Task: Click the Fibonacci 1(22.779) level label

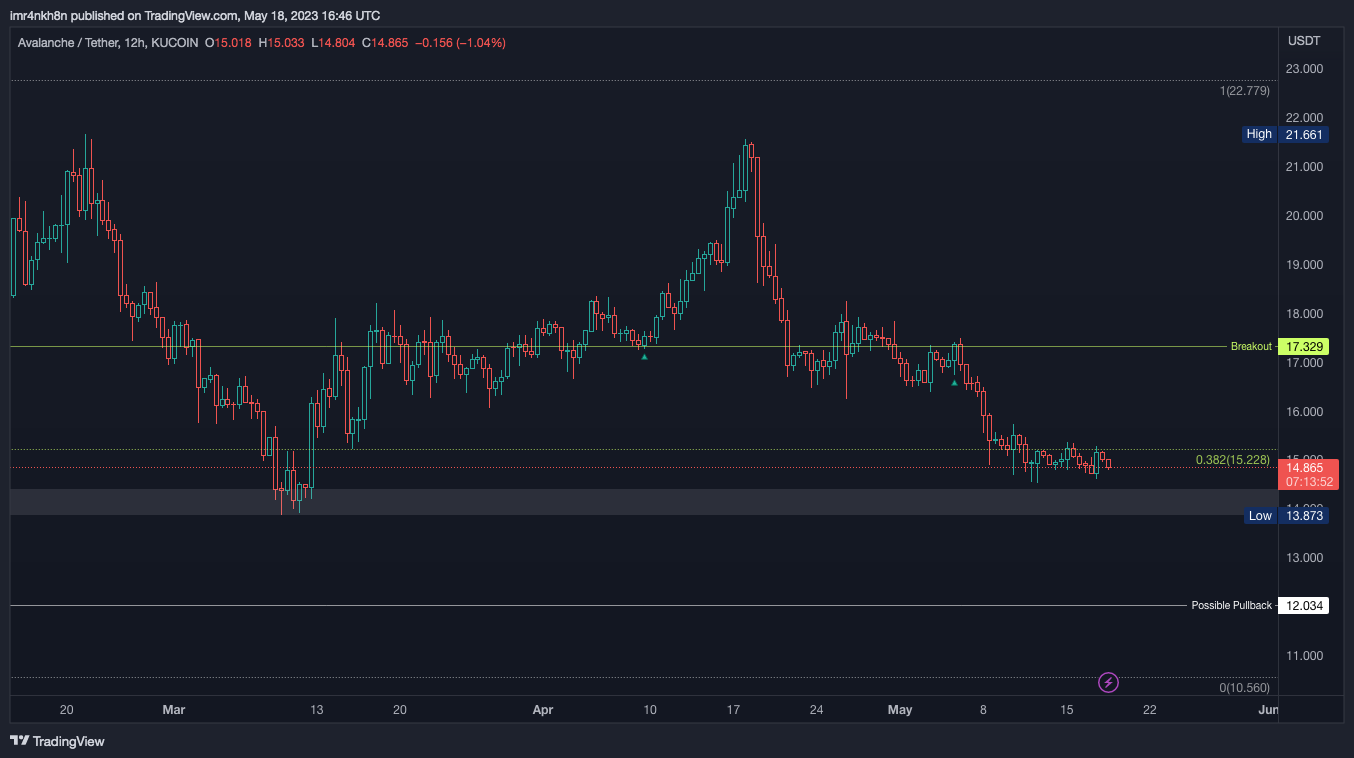Action: (x=1245, y=91)
